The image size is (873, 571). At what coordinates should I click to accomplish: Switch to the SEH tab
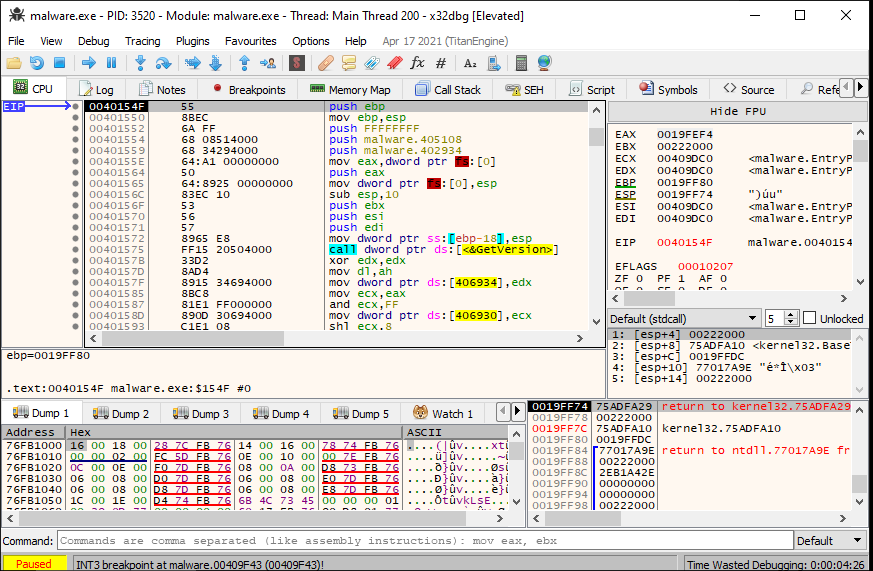524,90
